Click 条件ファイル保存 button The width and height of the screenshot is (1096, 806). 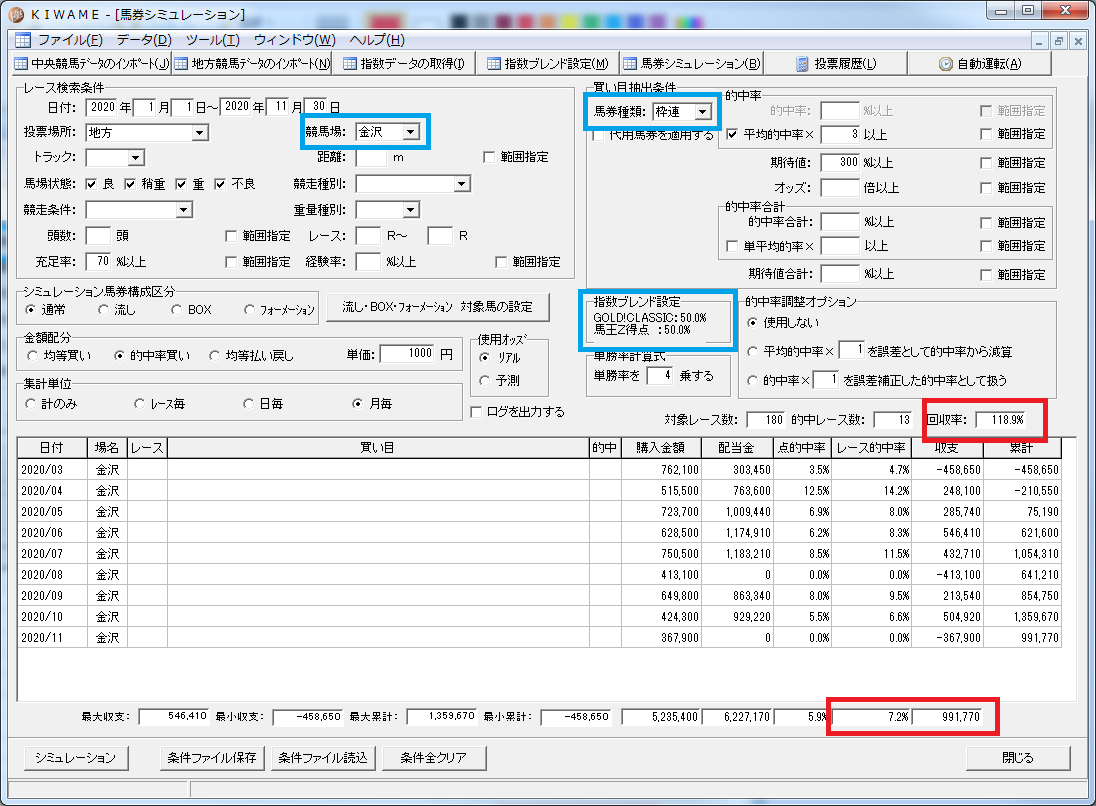coord(212,758)
